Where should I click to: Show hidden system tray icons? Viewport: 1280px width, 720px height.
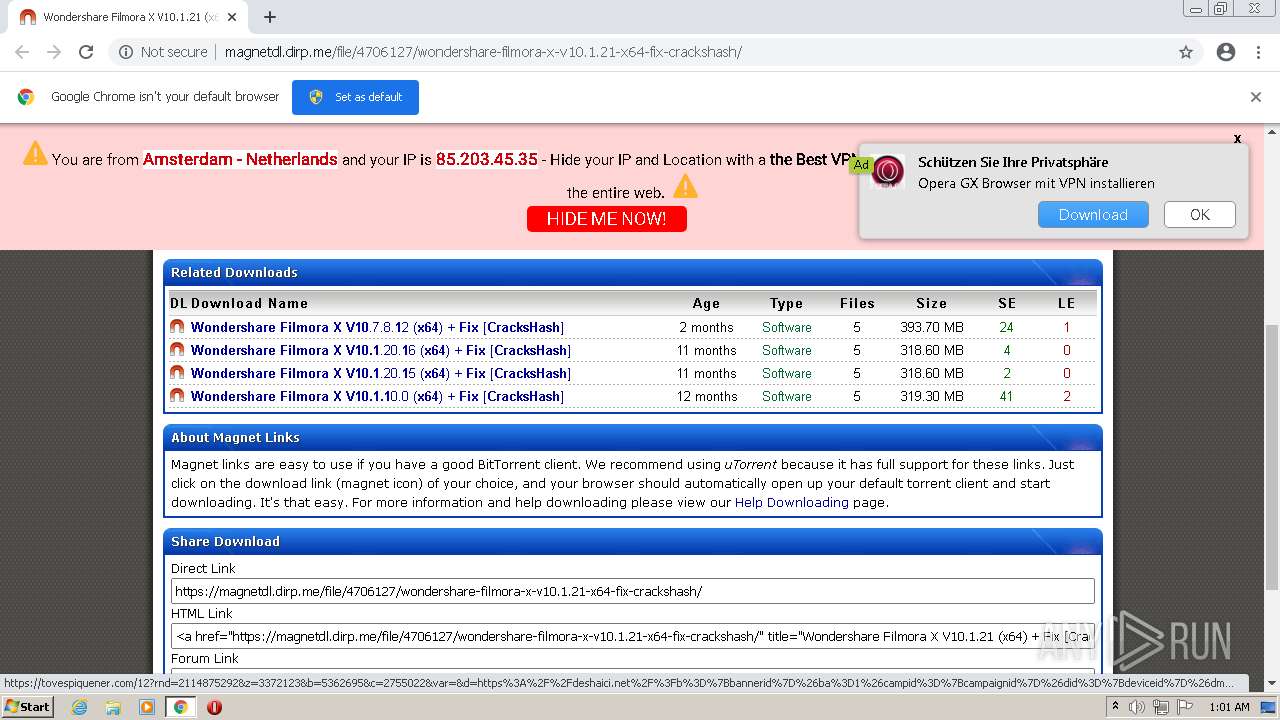coord(1115,707)
